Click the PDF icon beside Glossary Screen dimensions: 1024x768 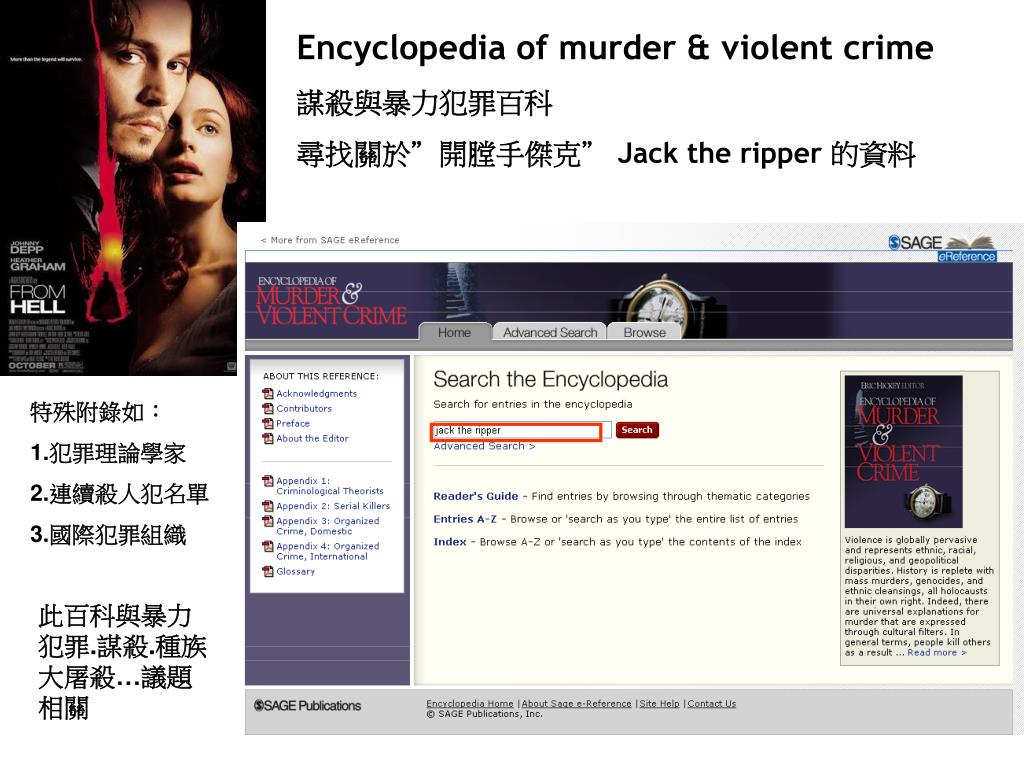[268, 571]
